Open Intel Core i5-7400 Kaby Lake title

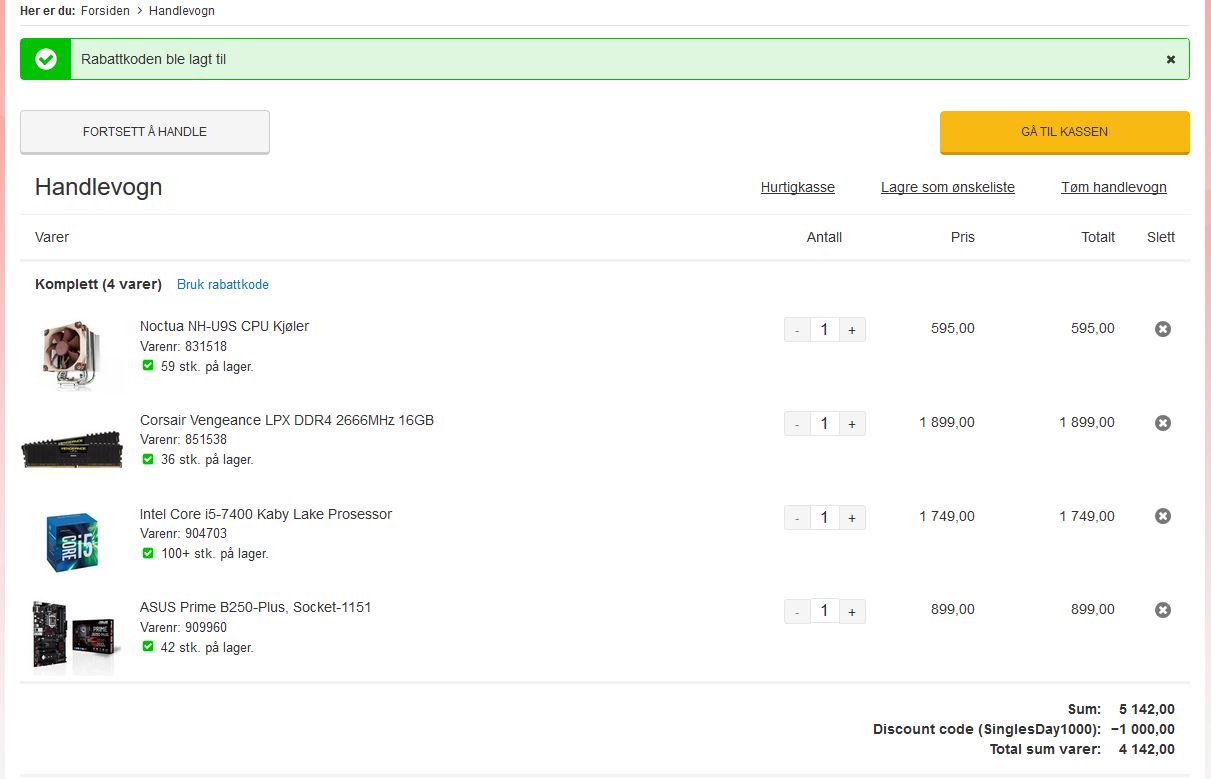point(266,514)
